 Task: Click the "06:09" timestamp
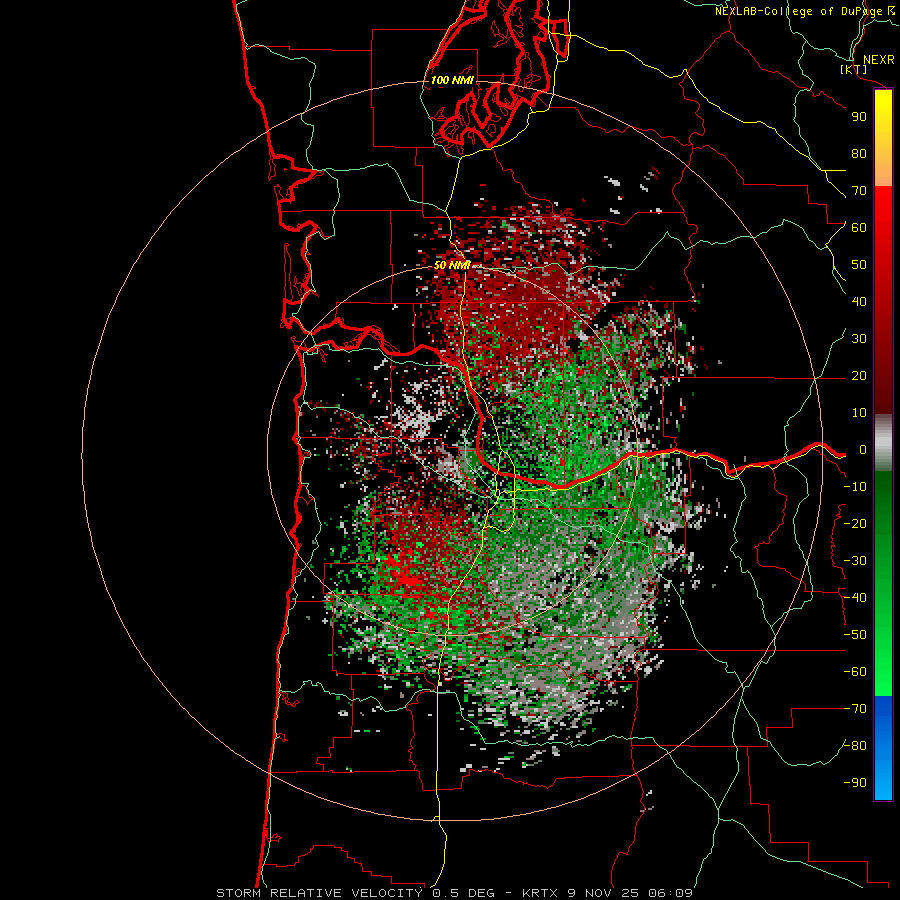coord(670,893)
